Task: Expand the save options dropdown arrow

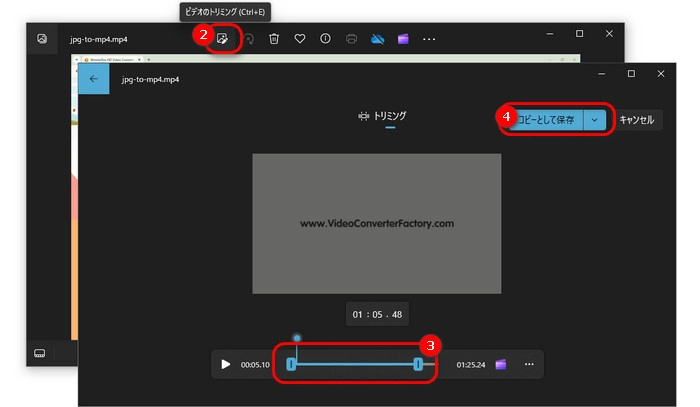Action: click(x=595, y=120)
